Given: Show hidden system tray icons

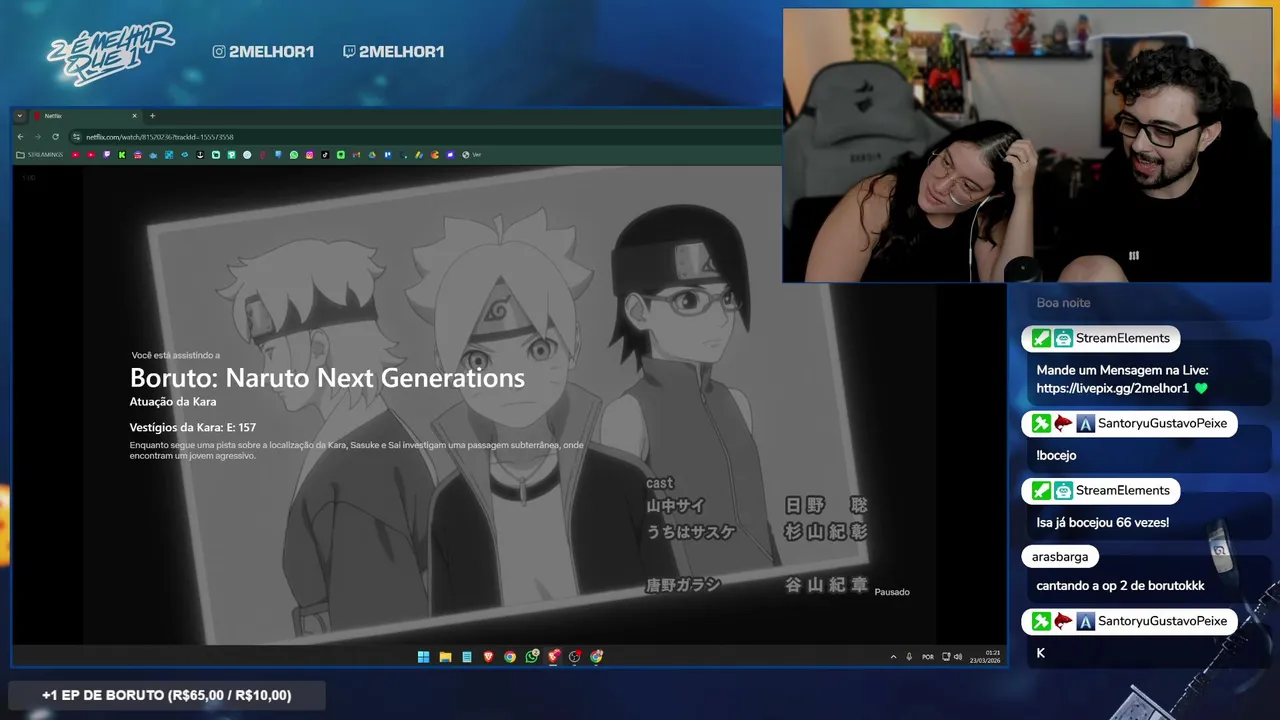Looking at the screenshot, I should (893, 657).
